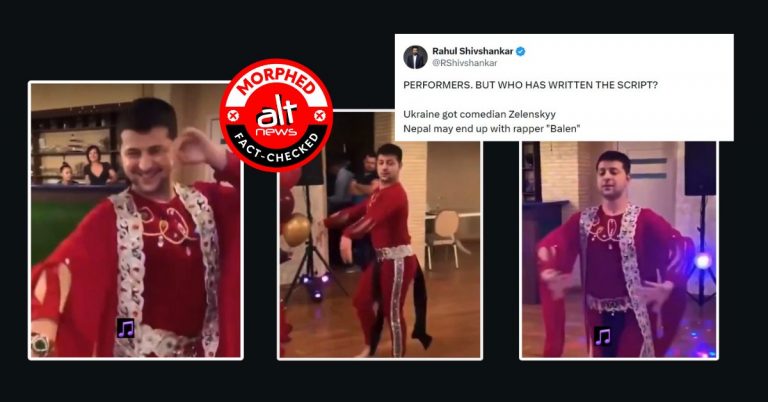Open the middle video frame of full-body dancer
Screen dimensions: 768x402
[380, 236]
